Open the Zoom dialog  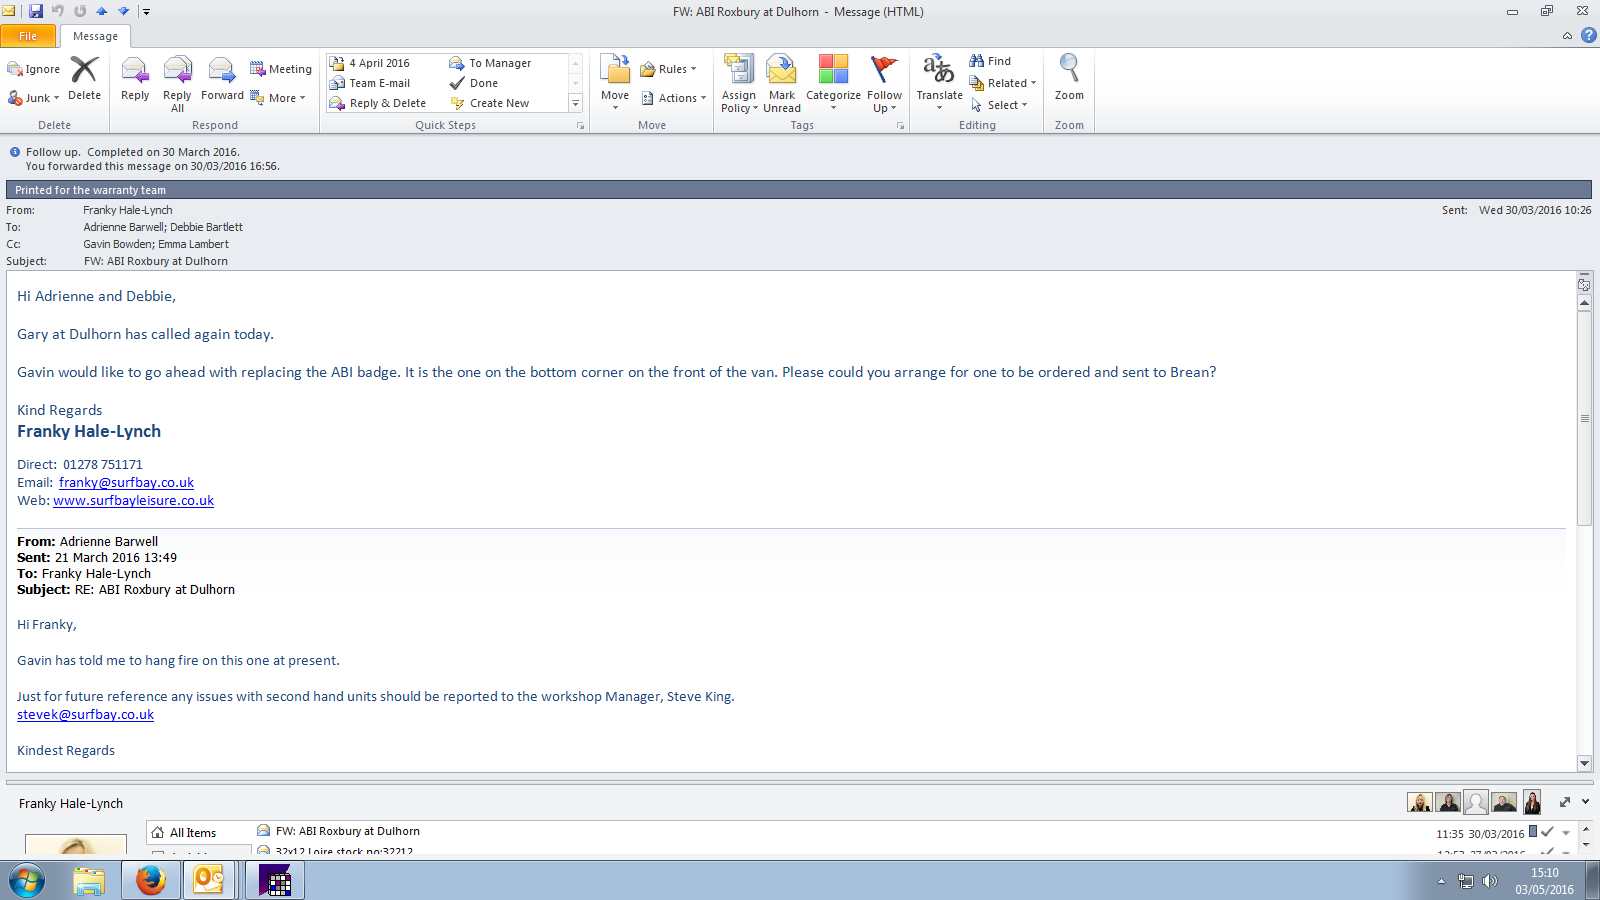1069,79
